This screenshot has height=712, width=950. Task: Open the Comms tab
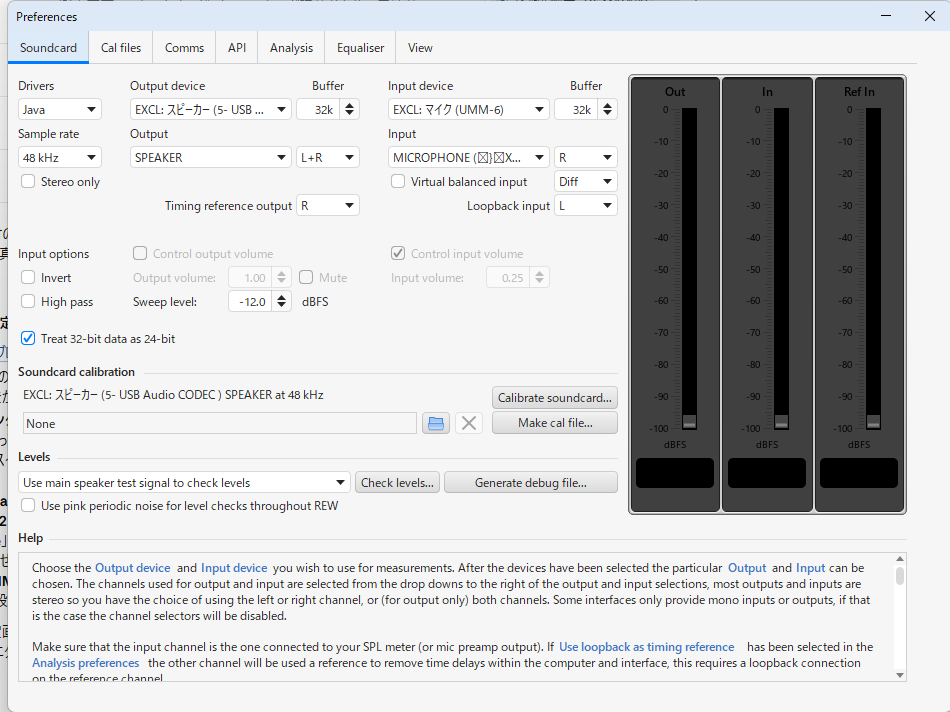click(184, 48)
